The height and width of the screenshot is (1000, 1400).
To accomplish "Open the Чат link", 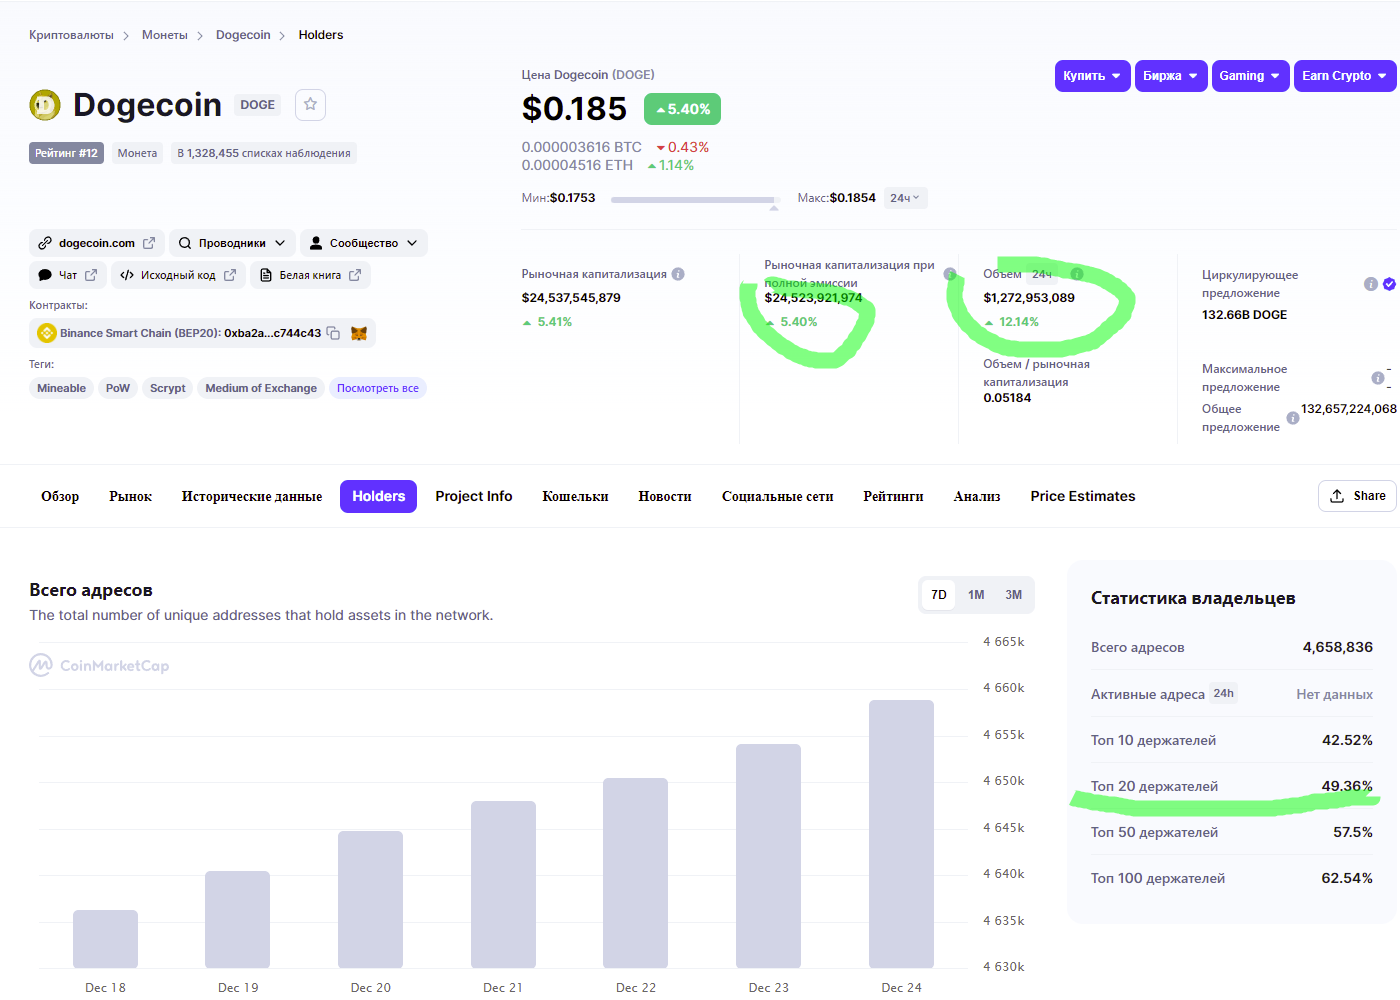I will tap(67, 275).
